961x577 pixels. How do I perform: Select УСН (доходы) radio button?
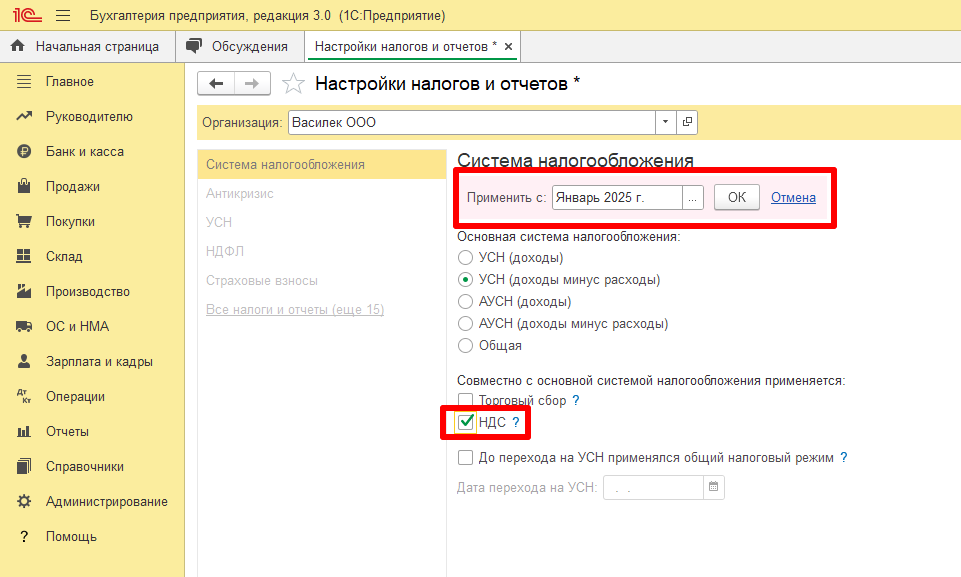[x=465, y=258]
